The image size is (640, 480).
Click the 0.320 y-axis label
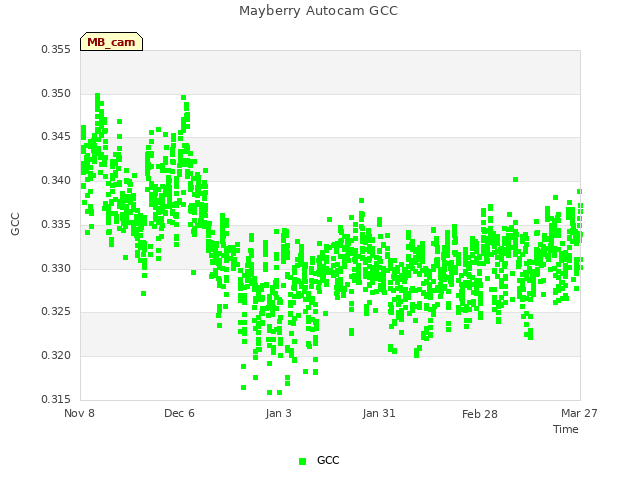point(56,356)
